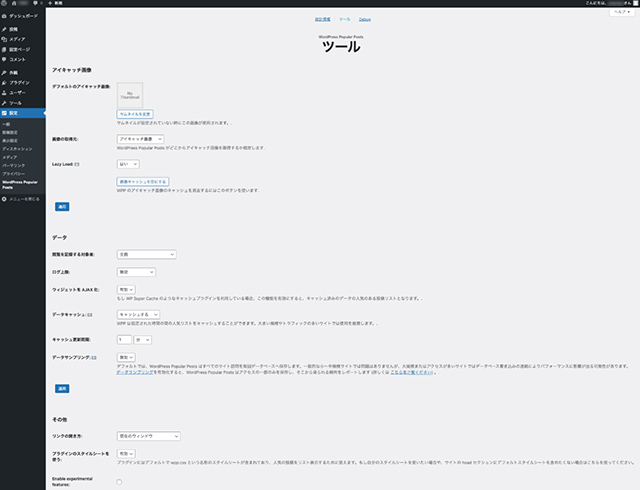Click the user avatar in admin bar
This screenshot has width=640, height=490.
tap(635, 3)
